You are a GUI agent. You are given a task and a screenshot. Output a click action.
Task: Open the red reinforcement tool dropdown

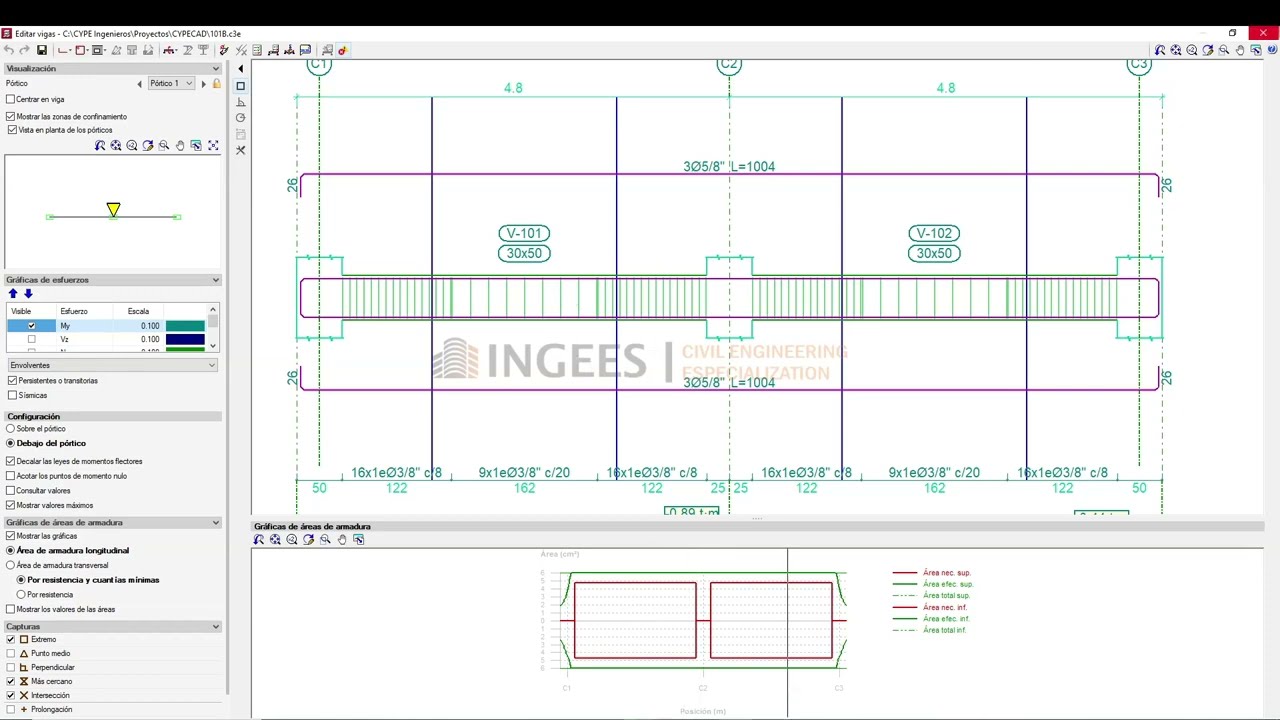pos(177,50)
